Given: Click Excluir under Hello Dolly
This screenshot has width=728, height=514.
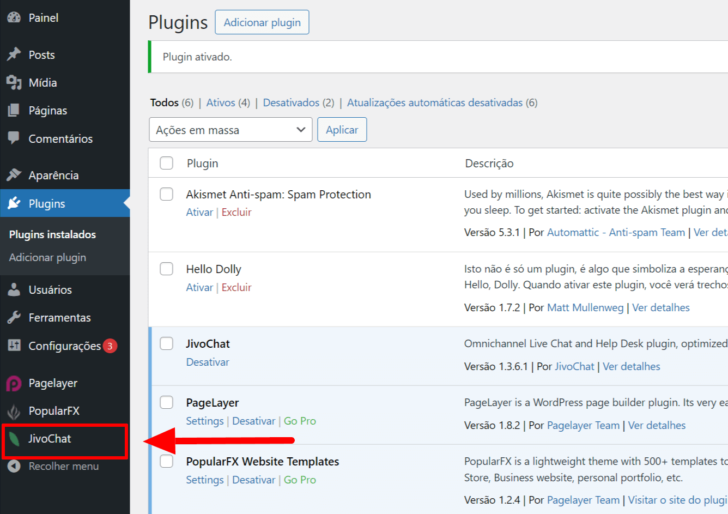Looking at the screenshot, I should click(x=236, y=287).
